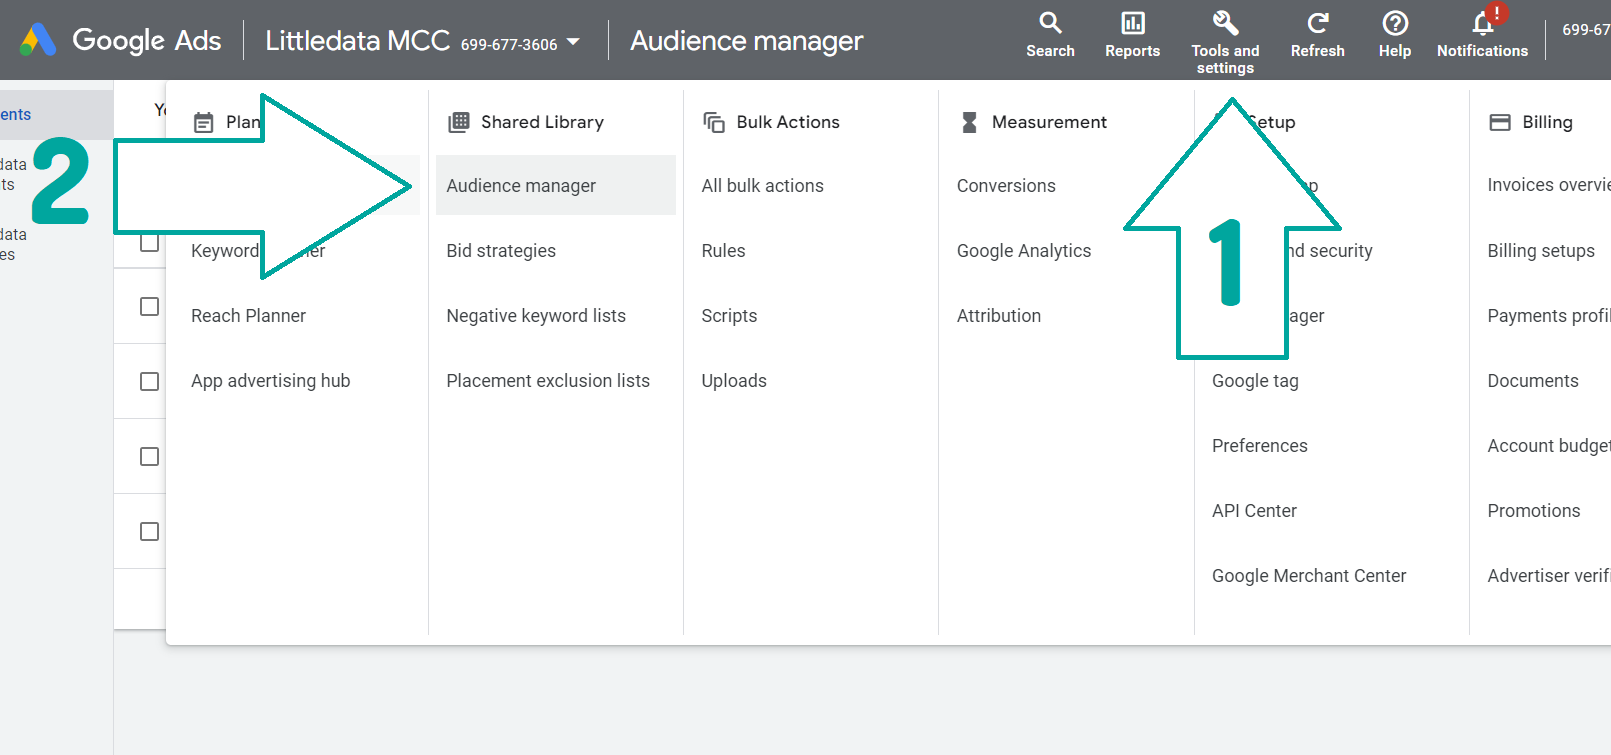Image resolution: width=1611 pixels, height=755 pixels.
Task: Click the Shared Library grid icon
Action: coord(459,122)
